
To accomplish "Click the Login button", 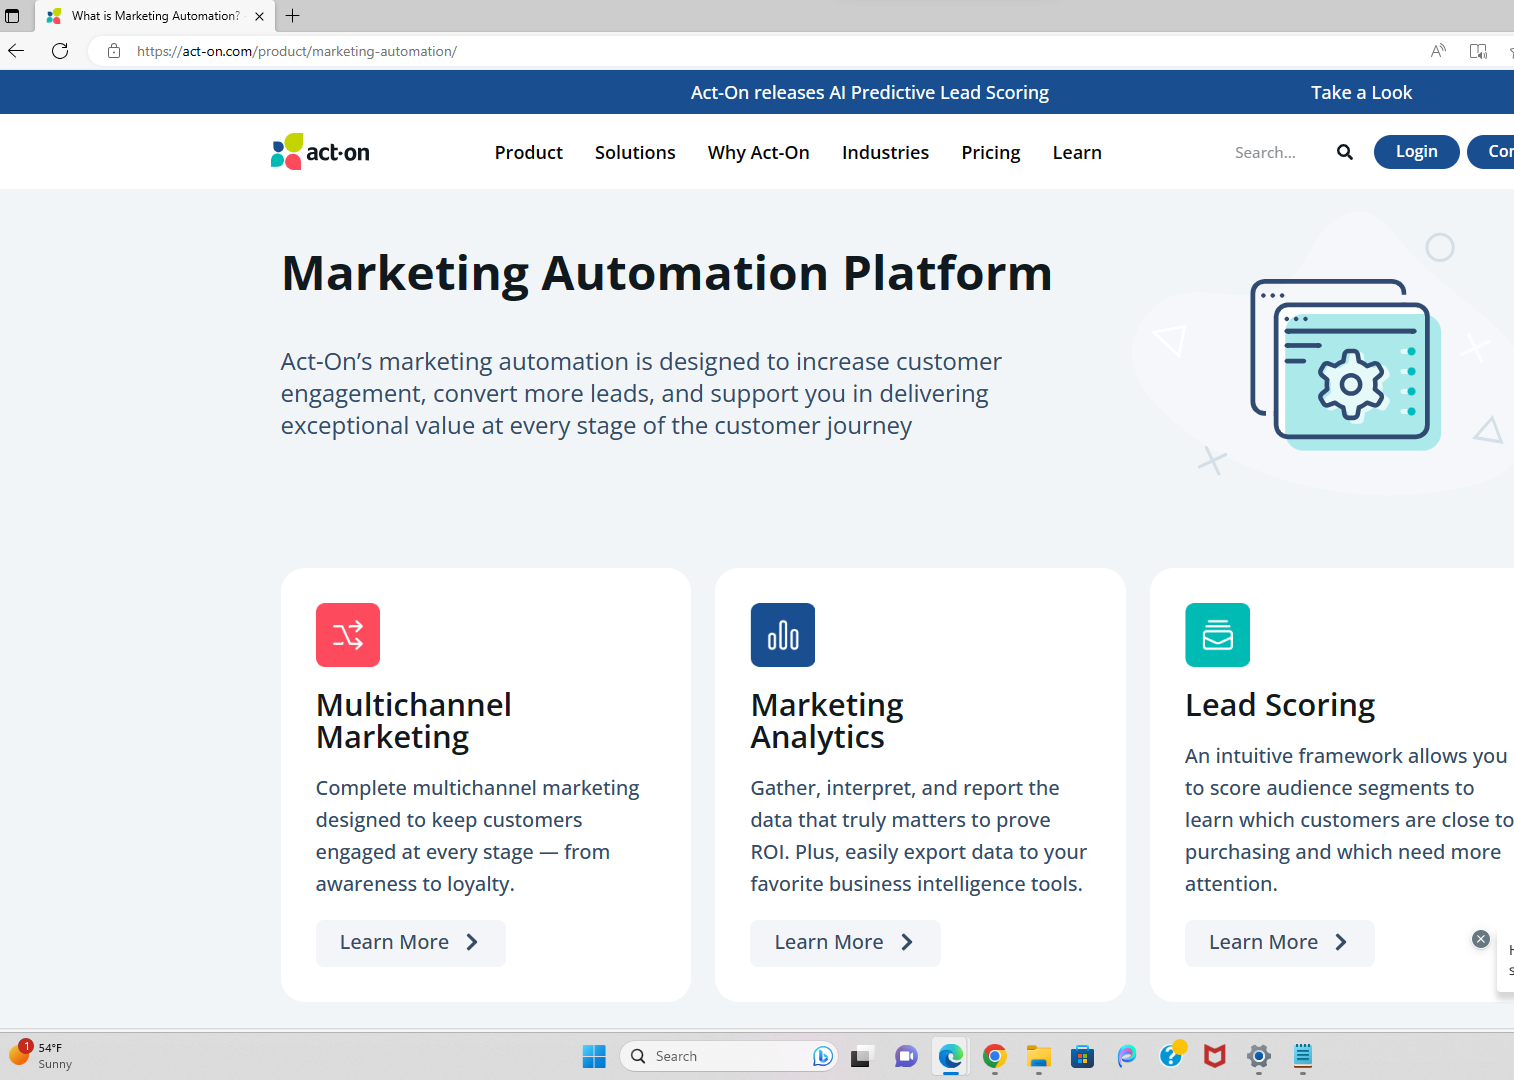I will 1417,151.
